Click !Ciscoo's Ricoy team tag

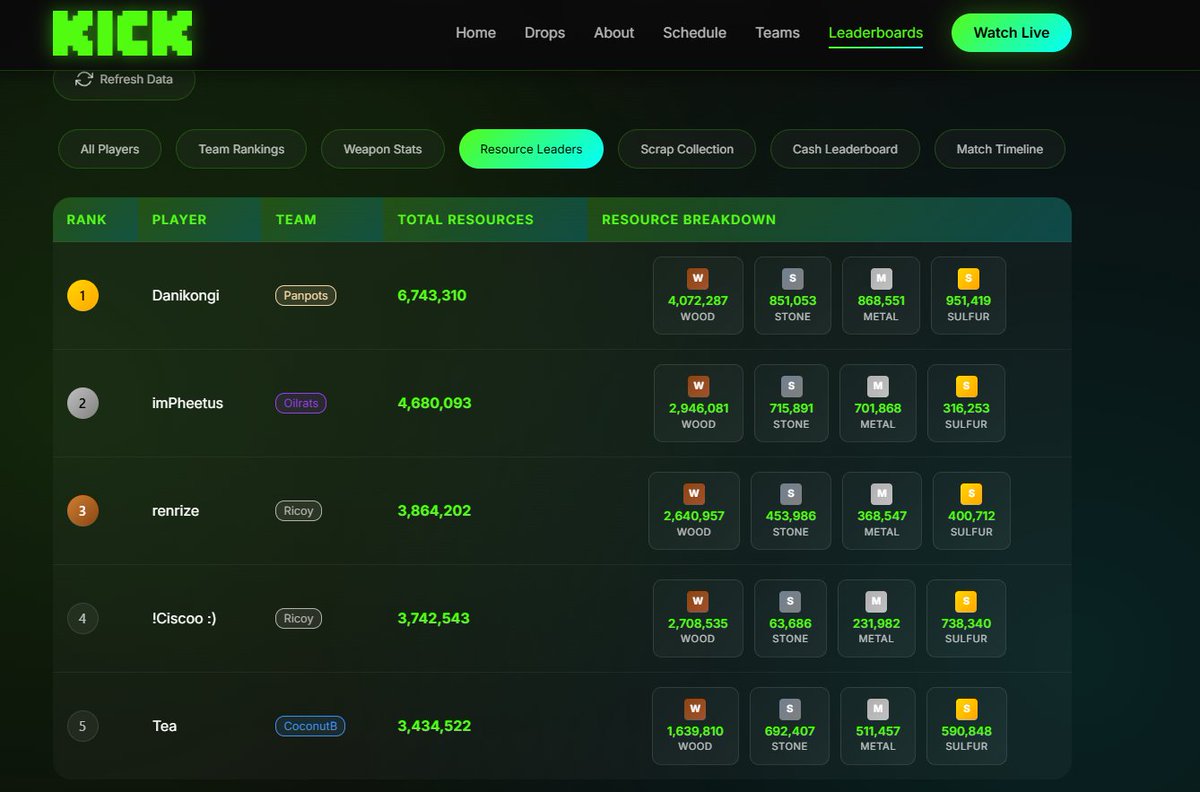coord(299,618)
